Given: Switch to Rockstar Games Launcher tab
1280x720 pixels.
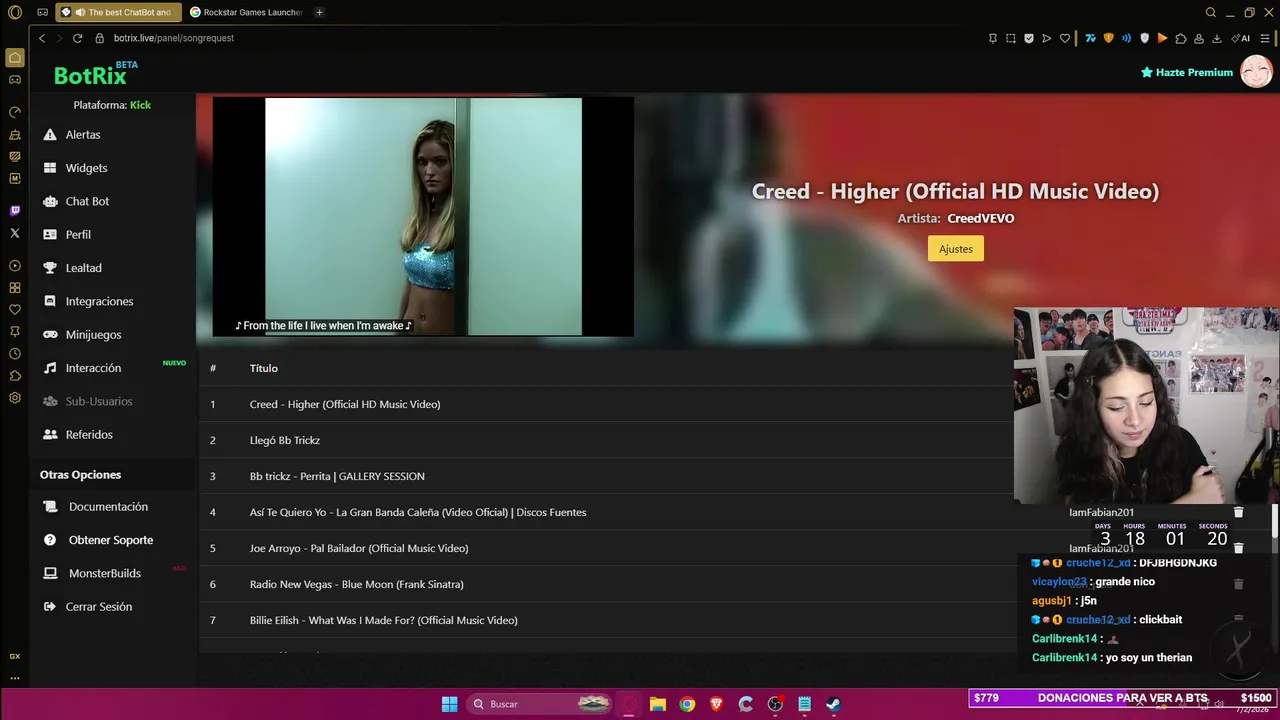Looking at the screenshot, I should pos(246,12).
